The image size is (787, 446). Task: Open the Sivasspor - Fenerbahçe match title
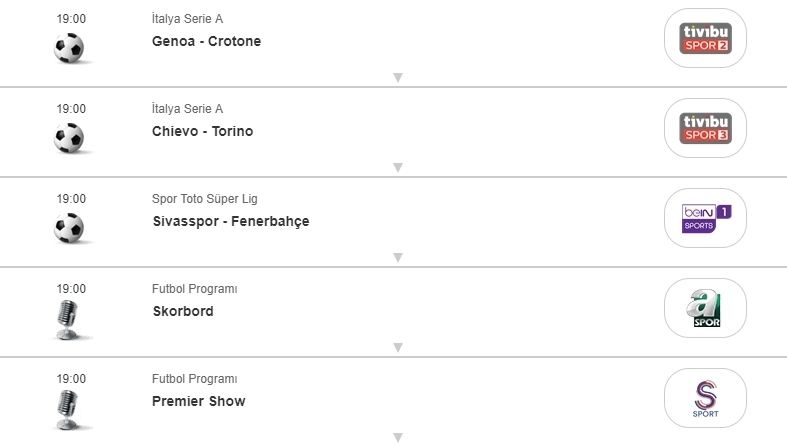(x=230, y=222)
